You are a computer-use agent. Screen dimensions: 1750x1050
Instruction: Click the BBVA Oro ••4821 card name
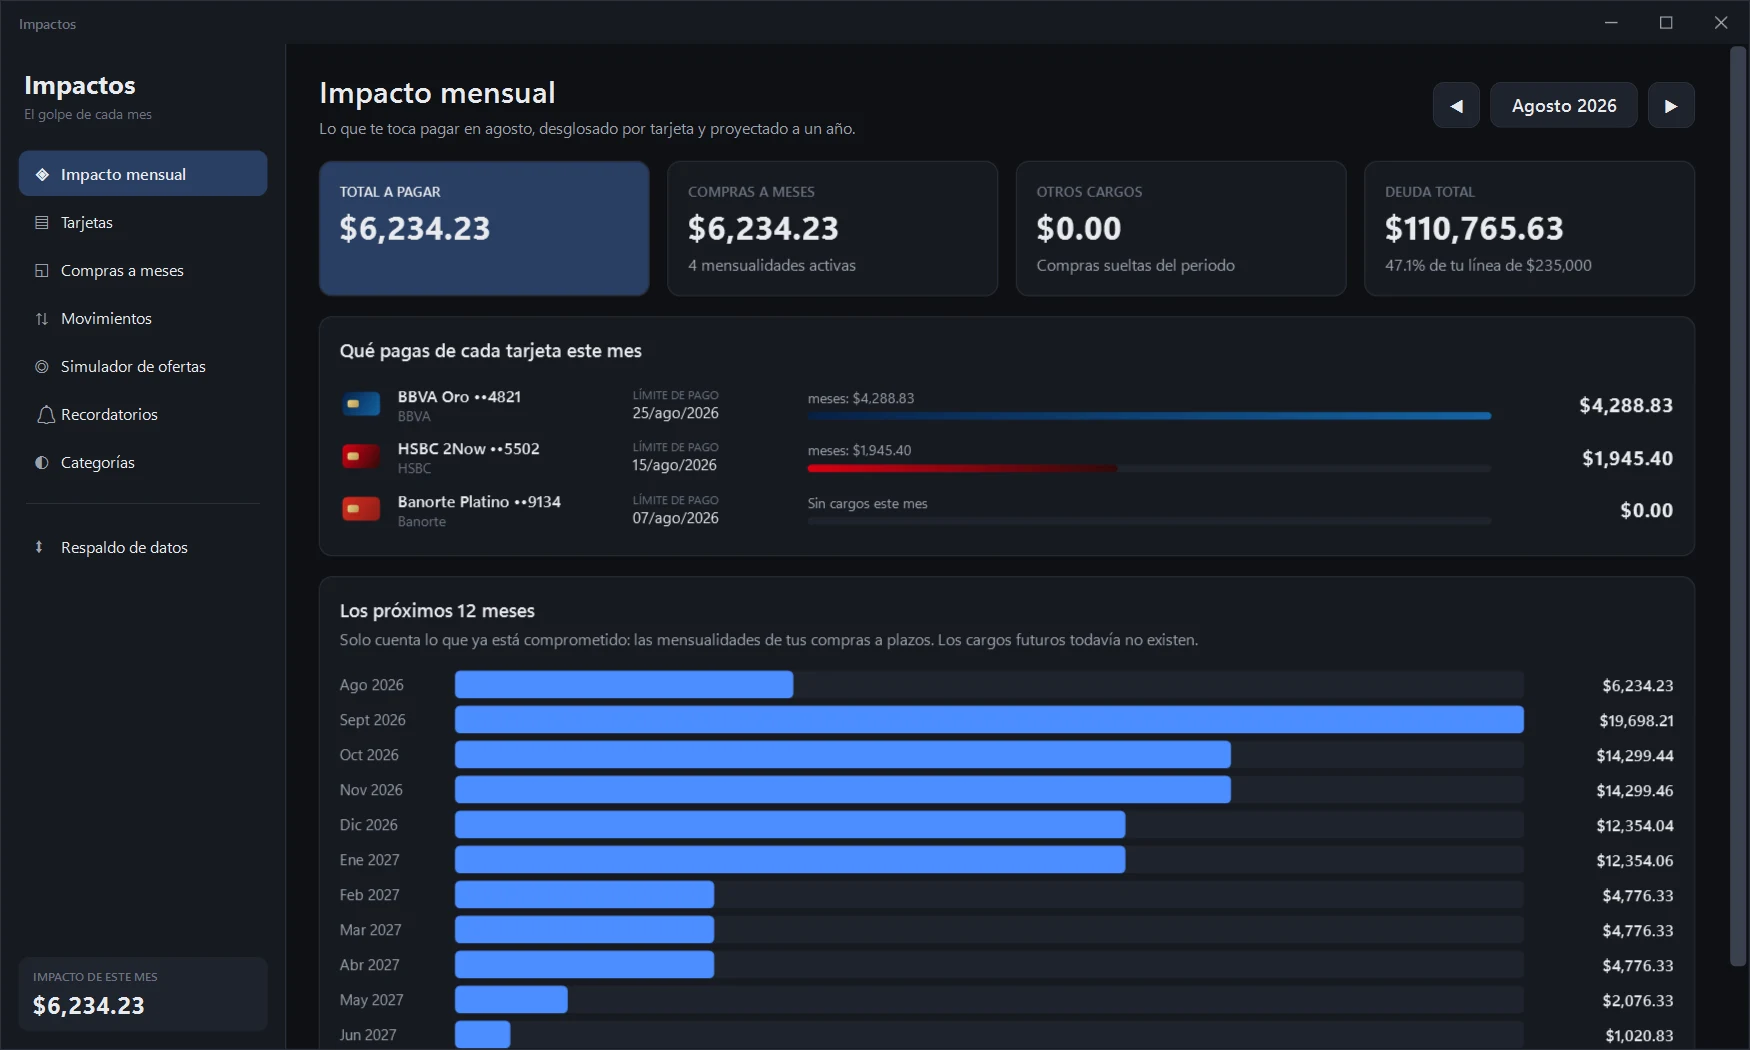pos(459,396)
